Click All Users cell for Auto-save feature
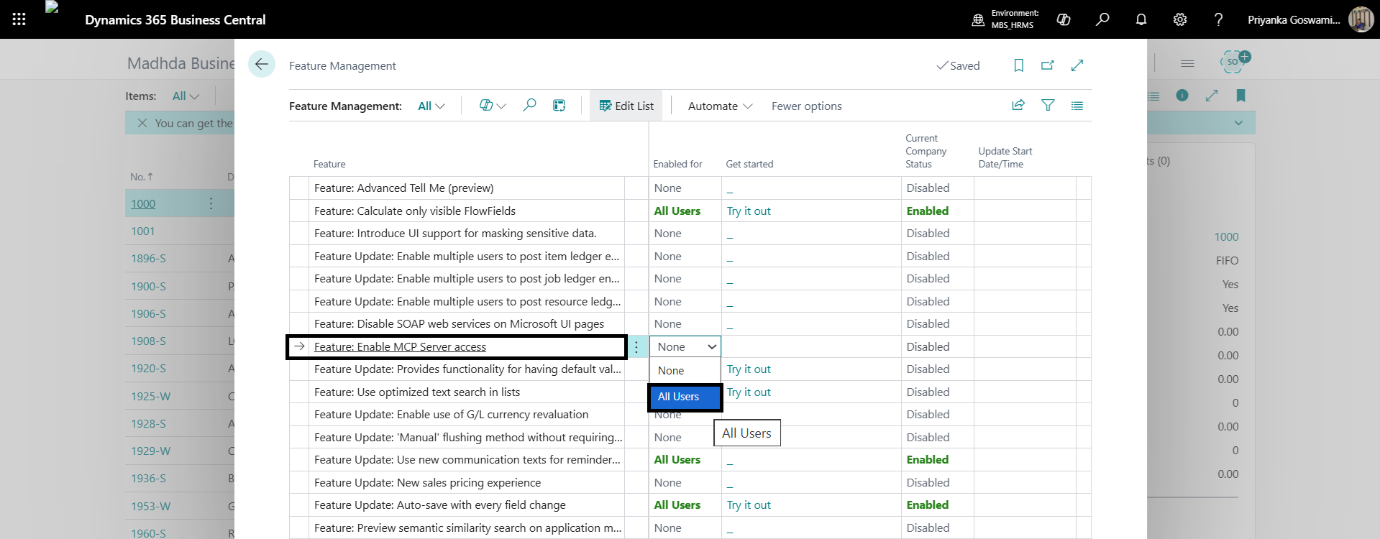 pyautogui.click(x=685, y=505)
